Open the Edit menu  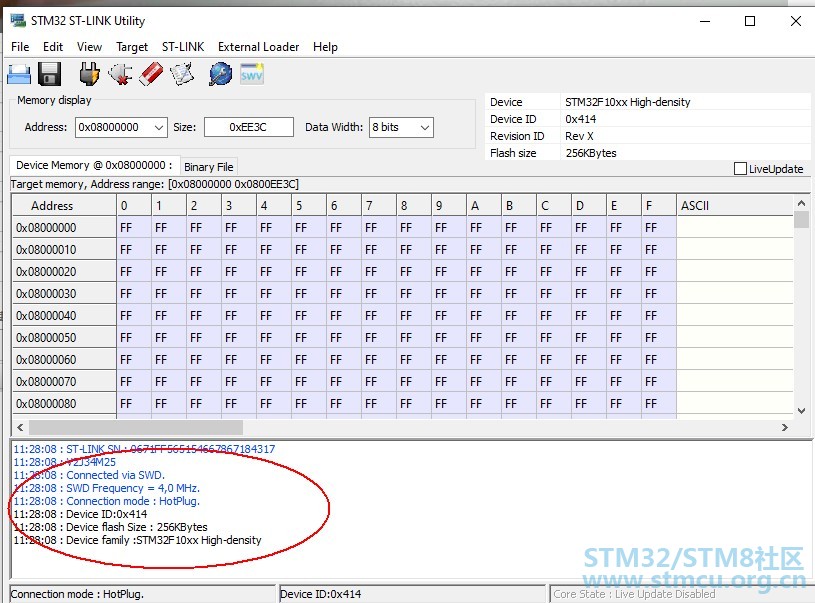point(52,47)
